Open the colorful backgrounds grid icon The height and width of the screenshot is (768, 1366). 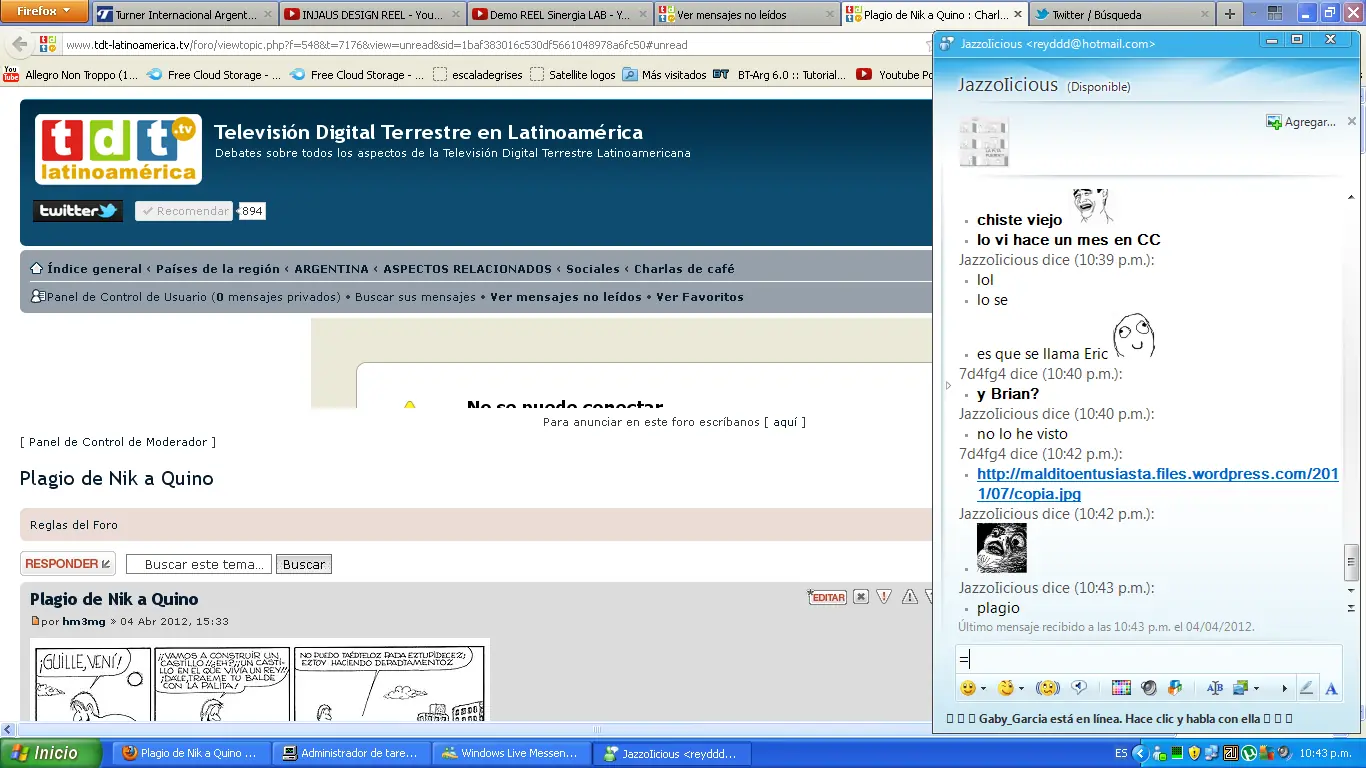pos(1121,688)
